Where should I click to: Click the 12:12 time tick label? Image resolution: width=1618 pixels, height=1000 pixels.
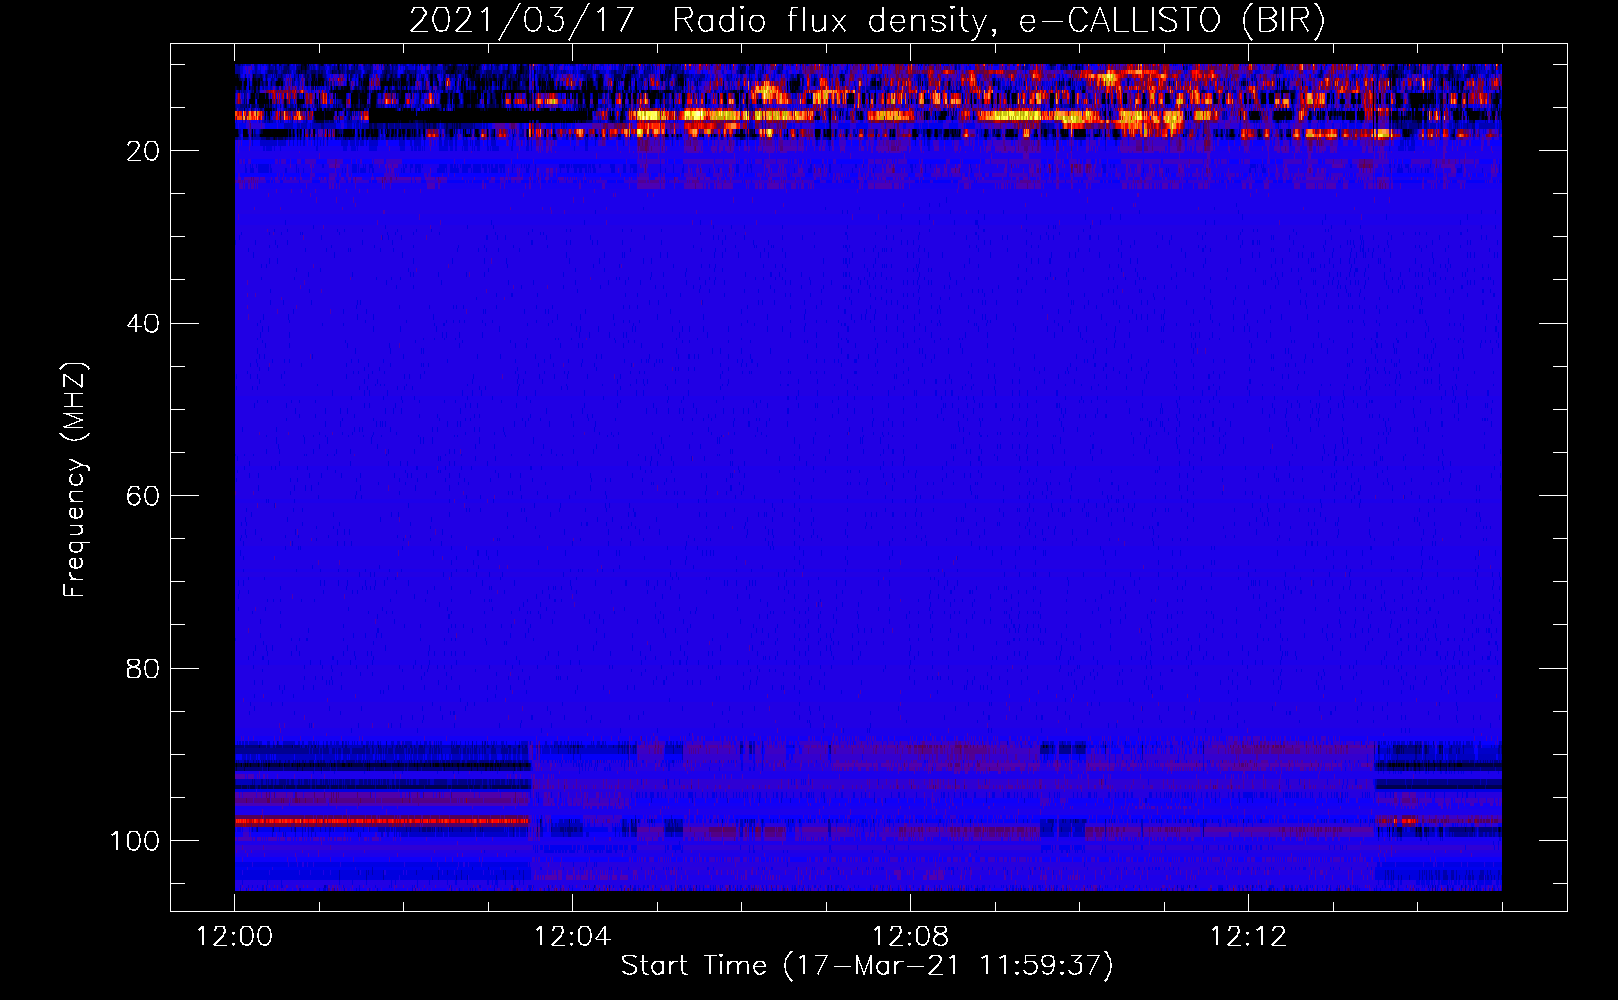(1248, 937)
